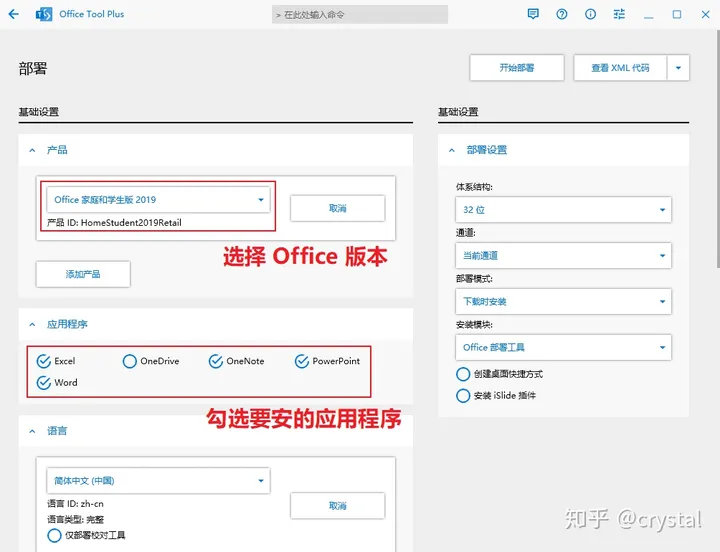The height and width of the screenshot is (552, 720).
Task: Open the 32 位 architecture dropdown
Action: tap(563, 210)
